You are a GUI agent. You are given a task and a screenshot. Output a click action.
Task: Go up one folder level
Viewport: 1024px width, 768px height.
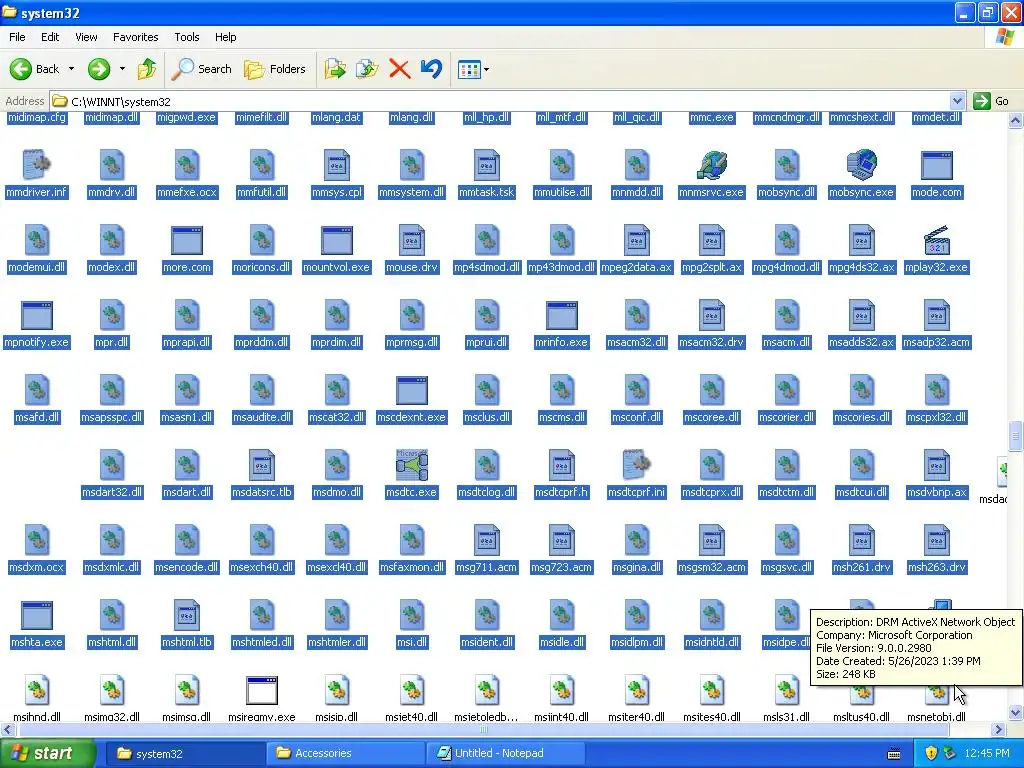(147, 69)
